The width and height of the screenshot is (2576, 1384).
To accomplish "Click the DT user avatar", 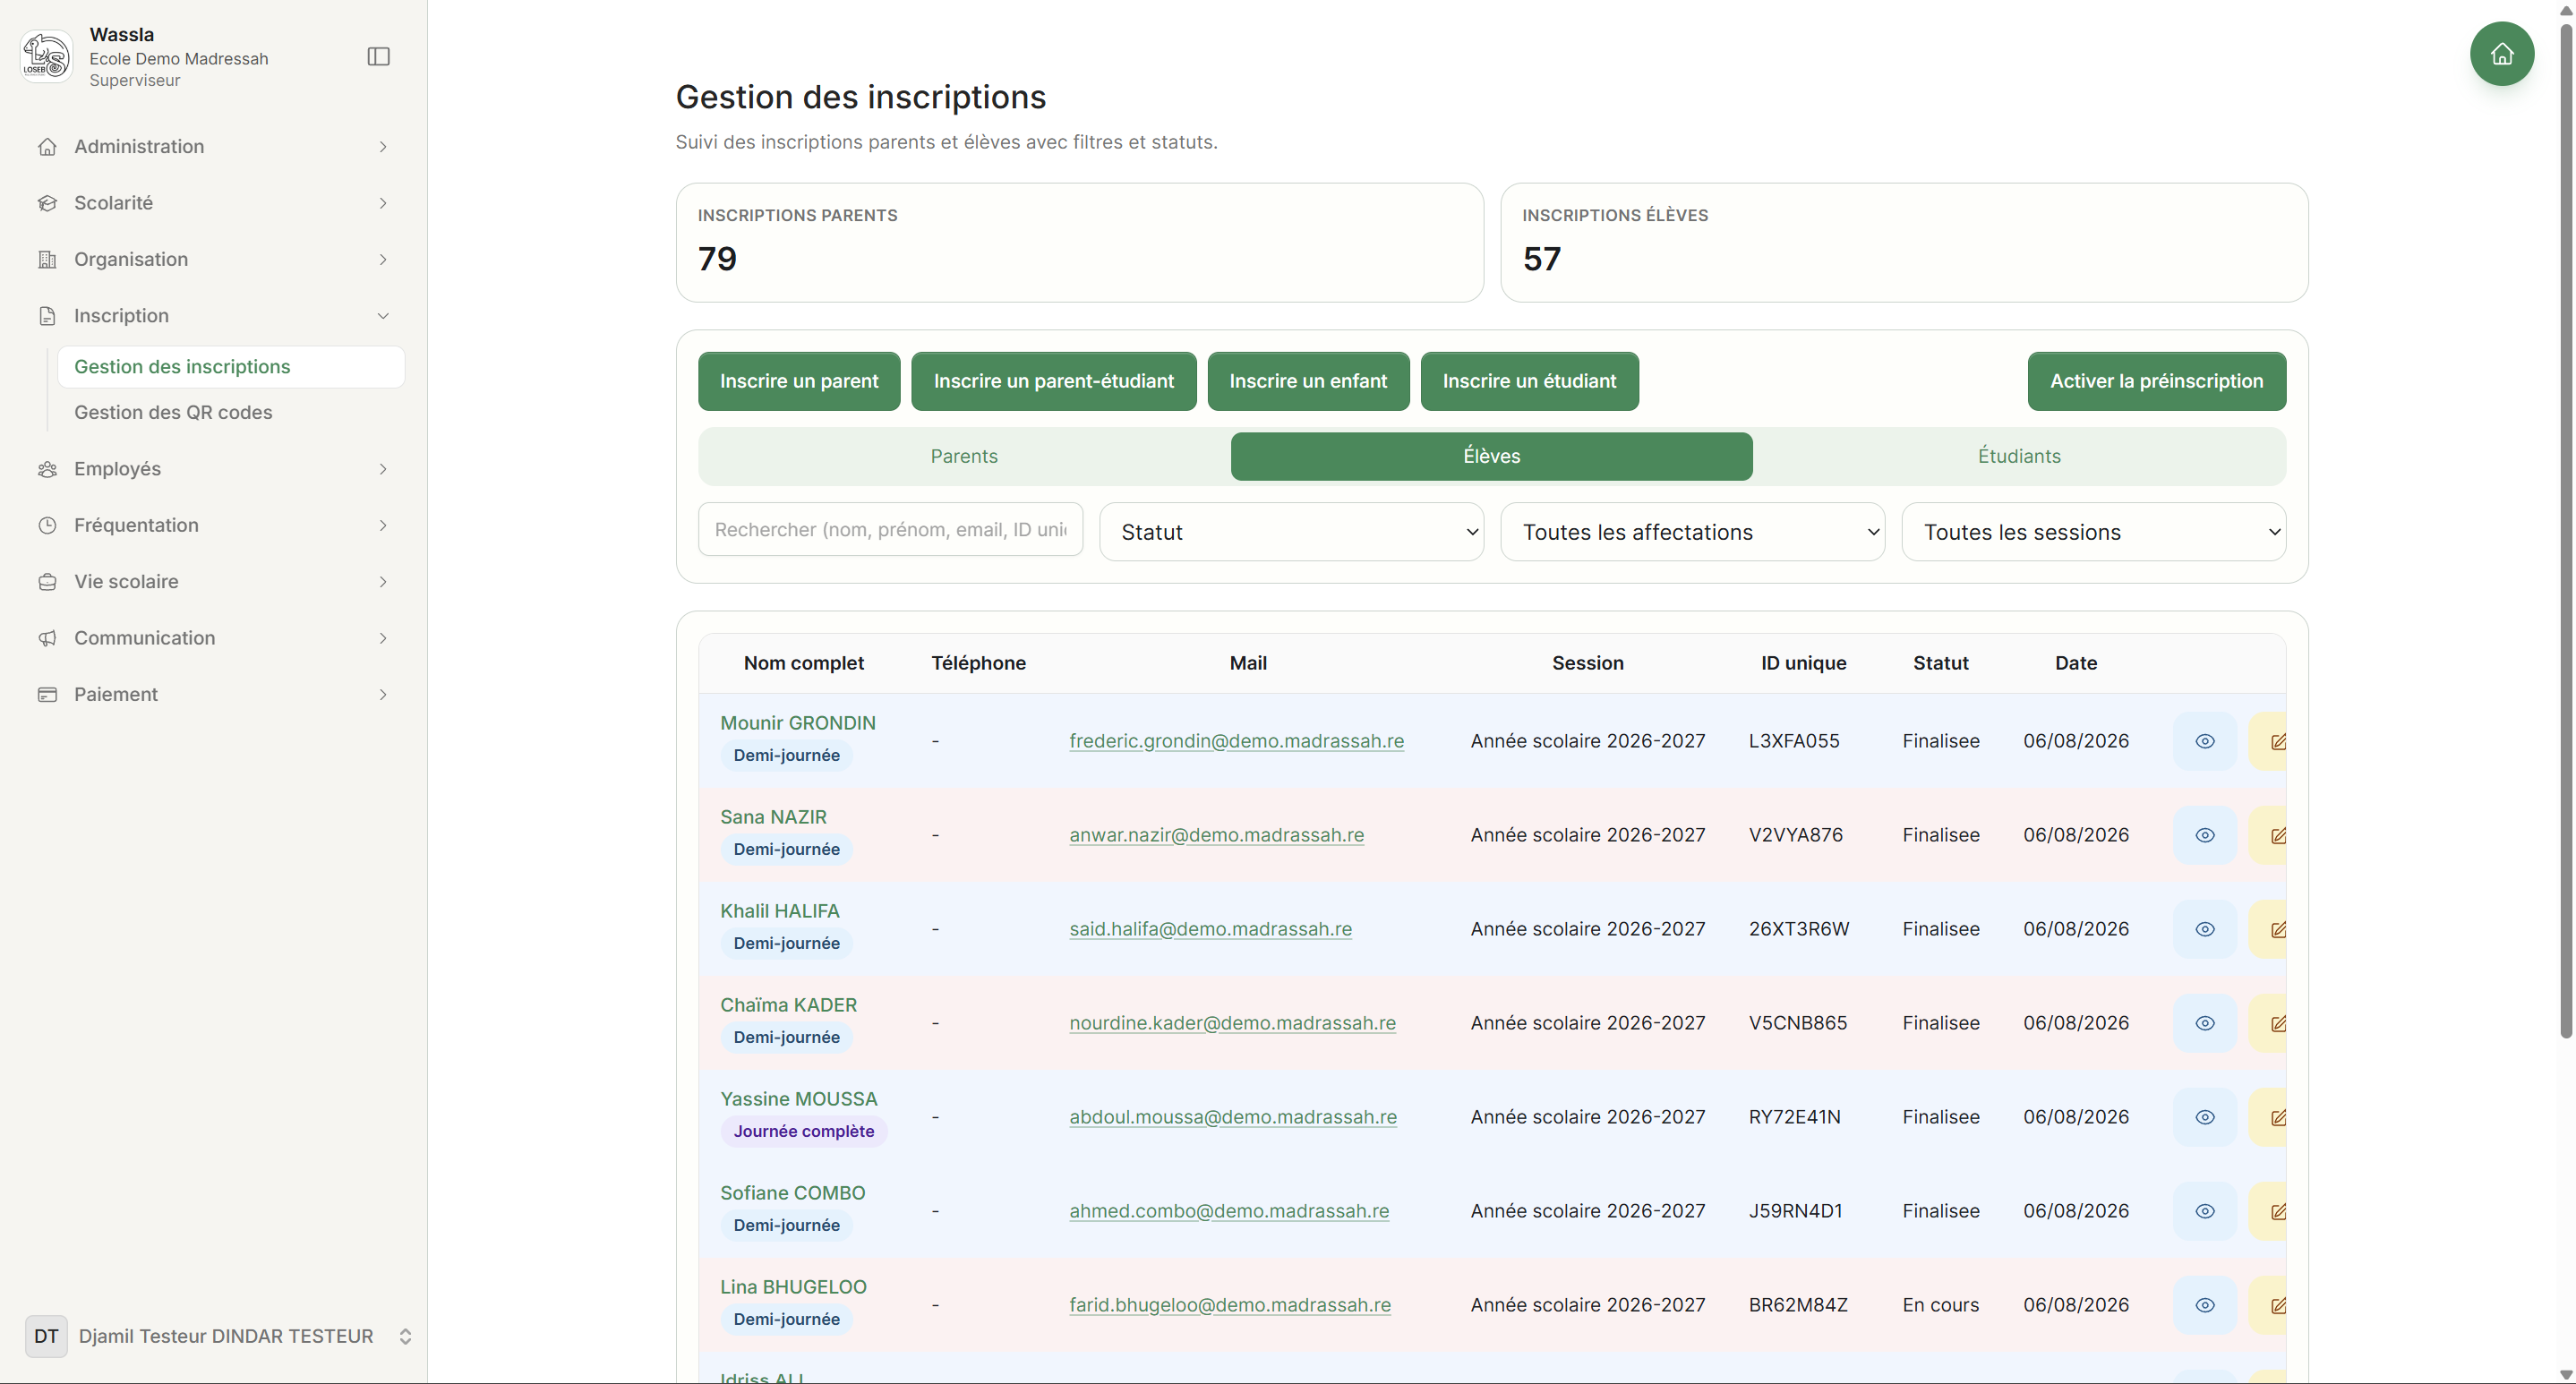I will pos(46,1336).
